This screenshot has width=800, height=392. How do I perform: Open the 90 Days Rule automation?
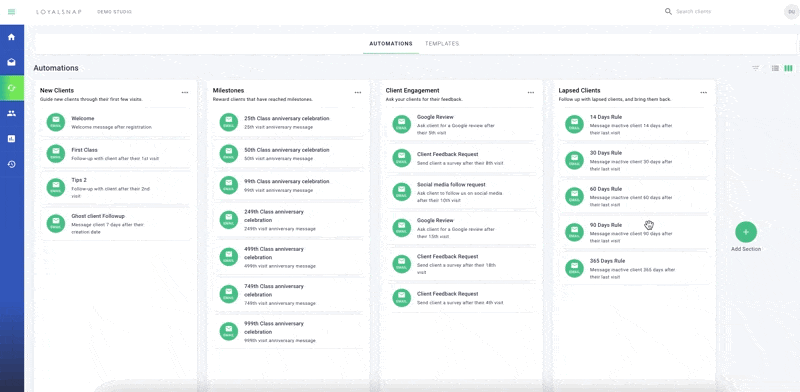click(634, 232)
